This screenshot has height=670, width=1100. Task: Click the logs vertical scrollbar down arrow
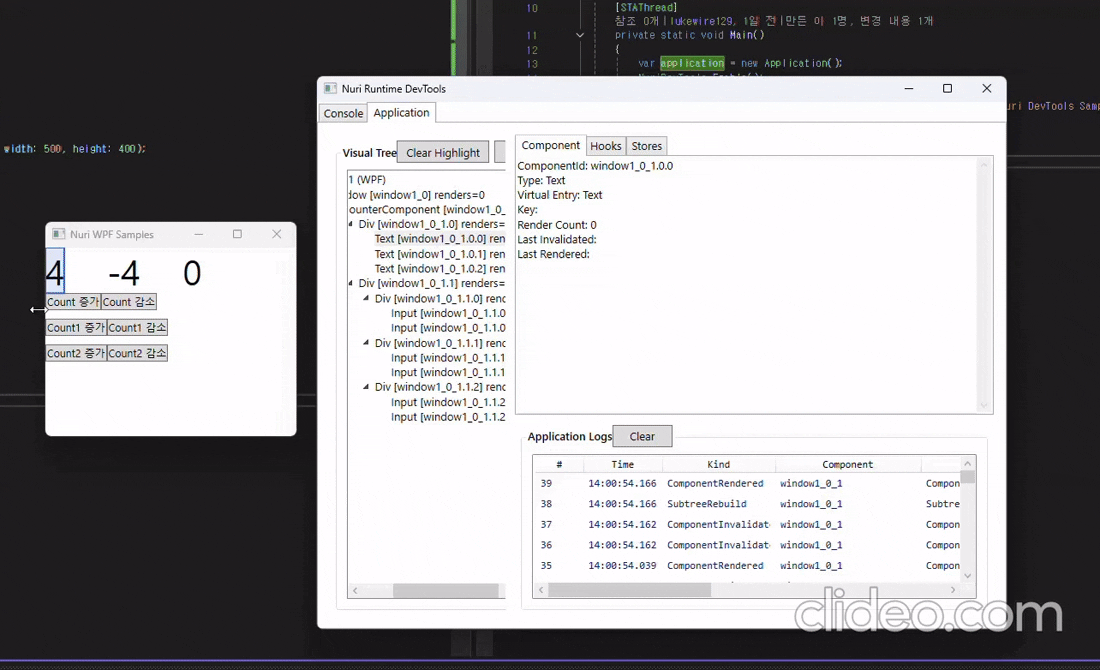click(967, 576)
